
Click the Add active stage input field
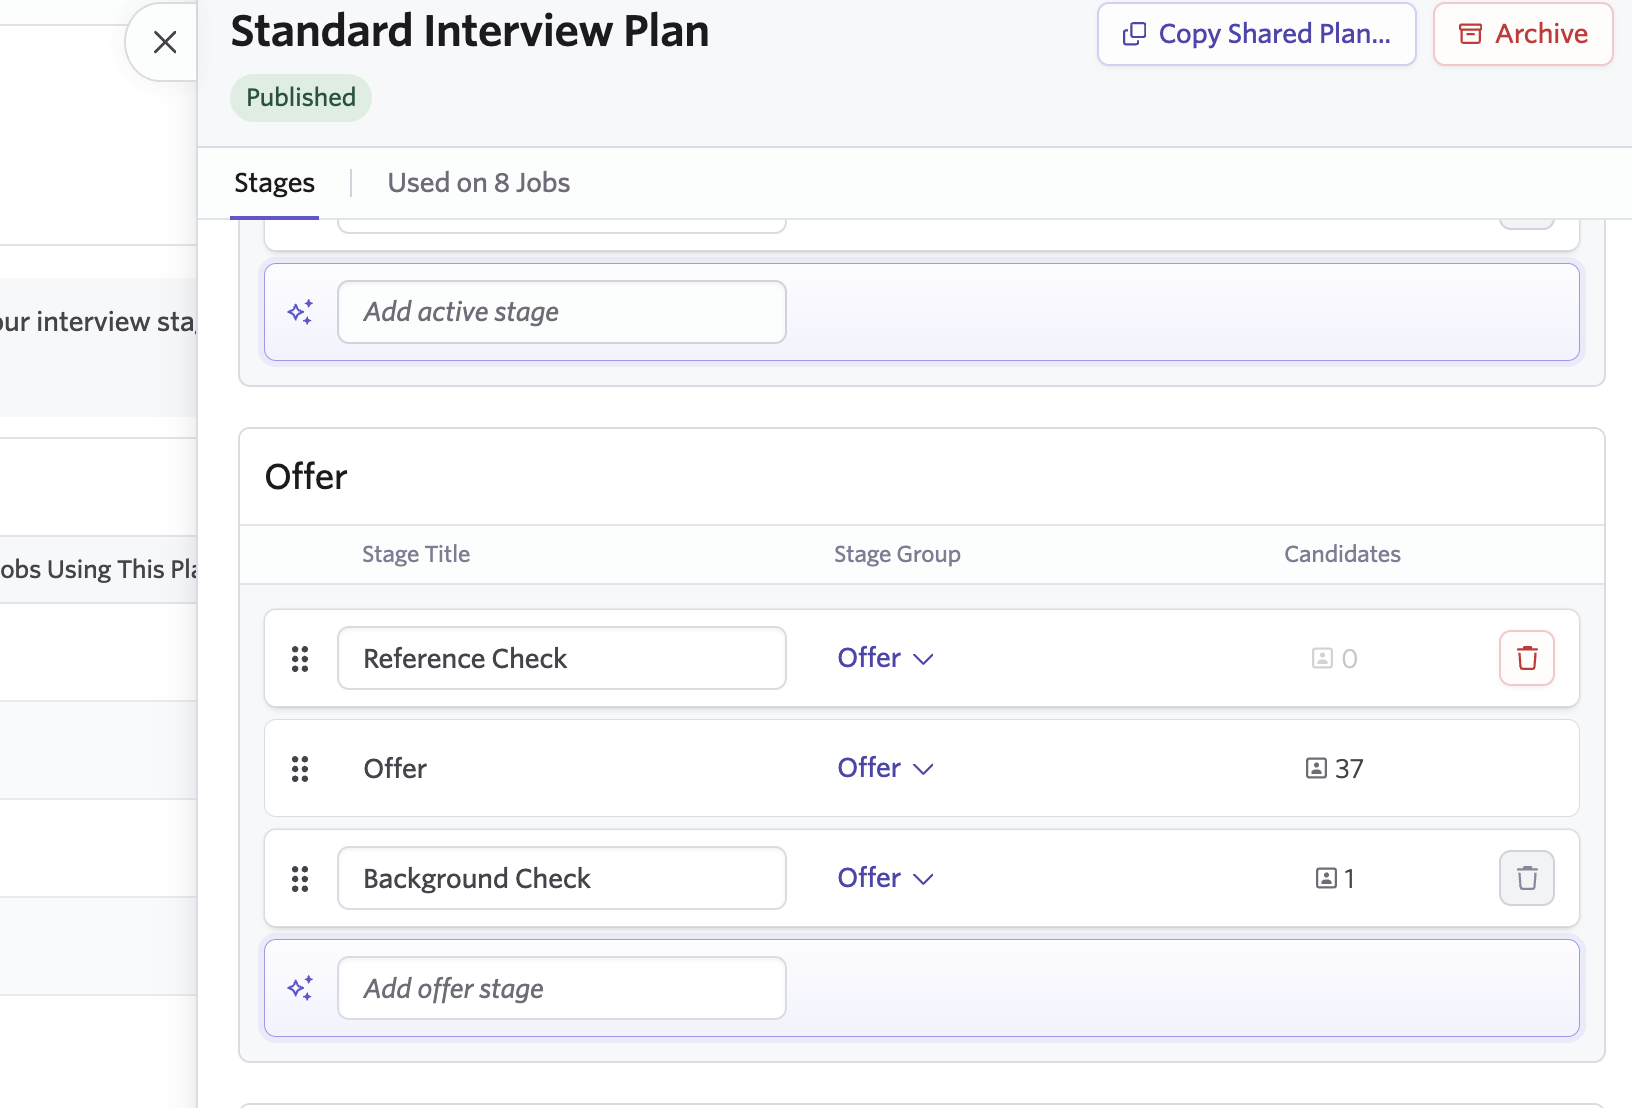(562, 312)
